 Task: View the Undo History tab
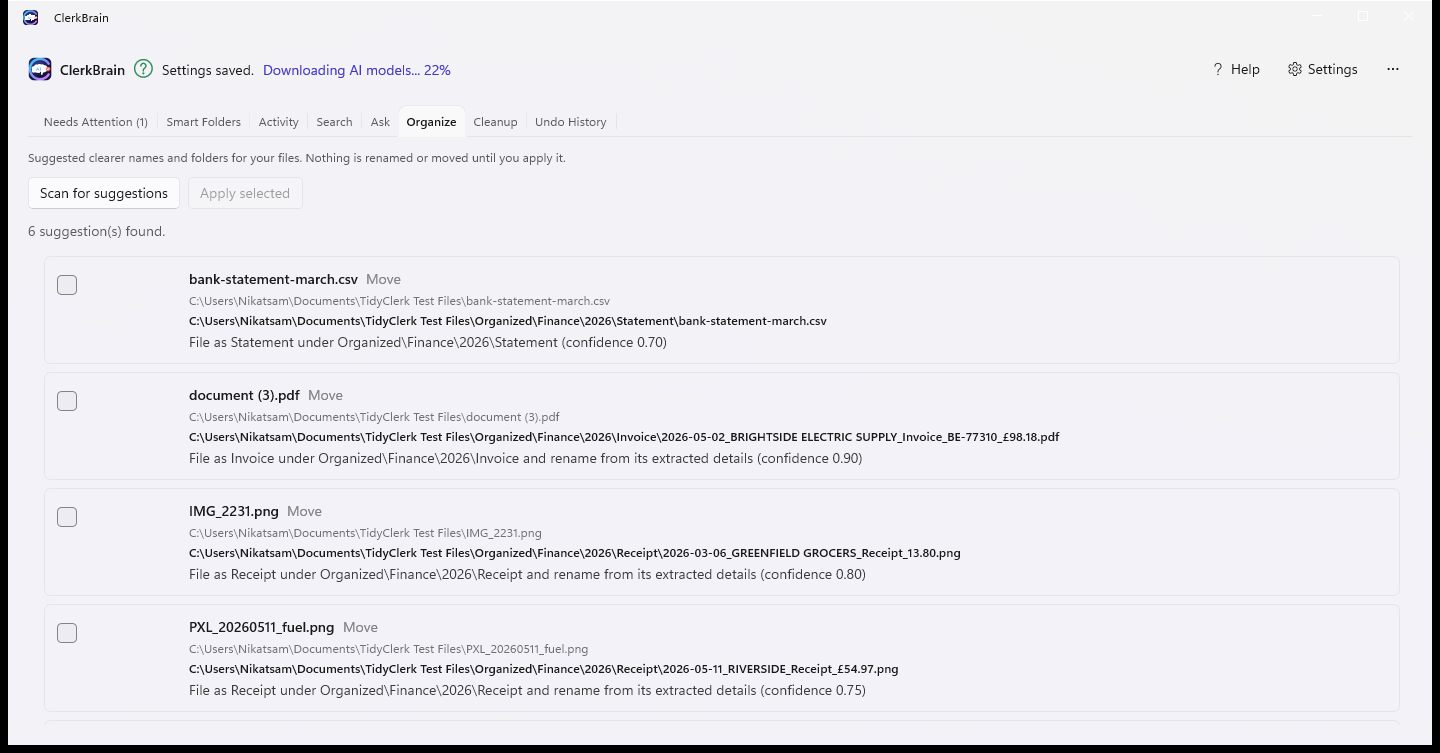tap(571, 122)
